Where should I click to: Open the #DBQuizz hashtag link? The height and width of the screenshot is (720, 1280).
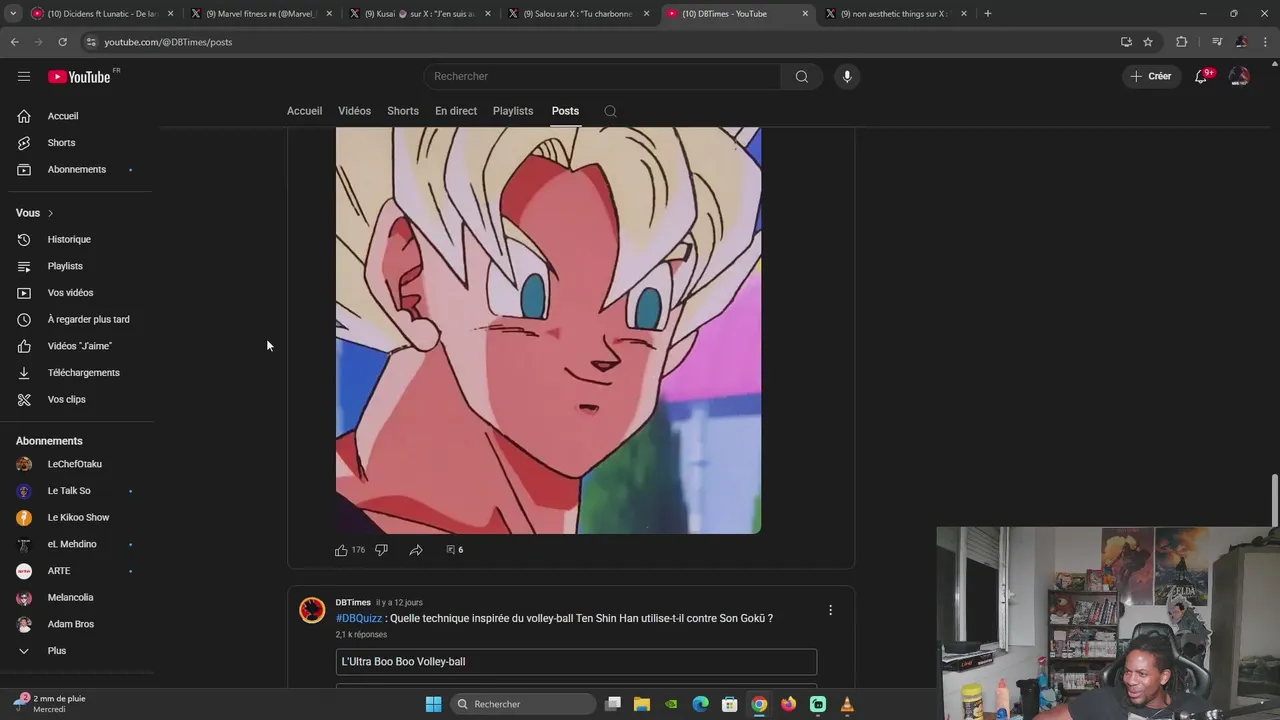coord(359,618)
